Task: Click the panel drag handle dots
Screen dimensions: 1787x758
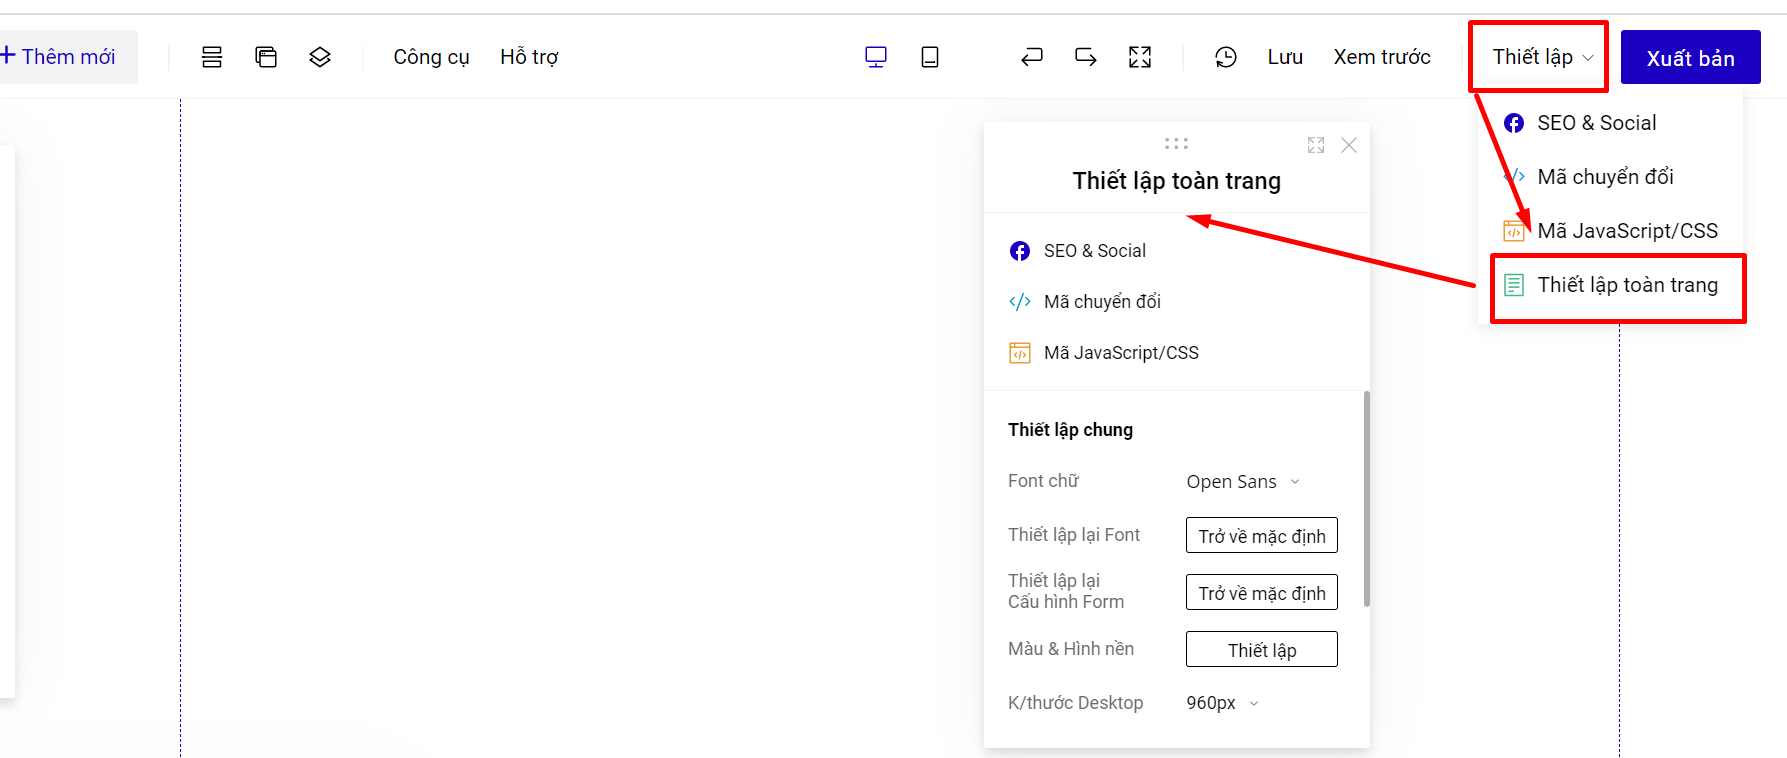Action: (1176, 143)
